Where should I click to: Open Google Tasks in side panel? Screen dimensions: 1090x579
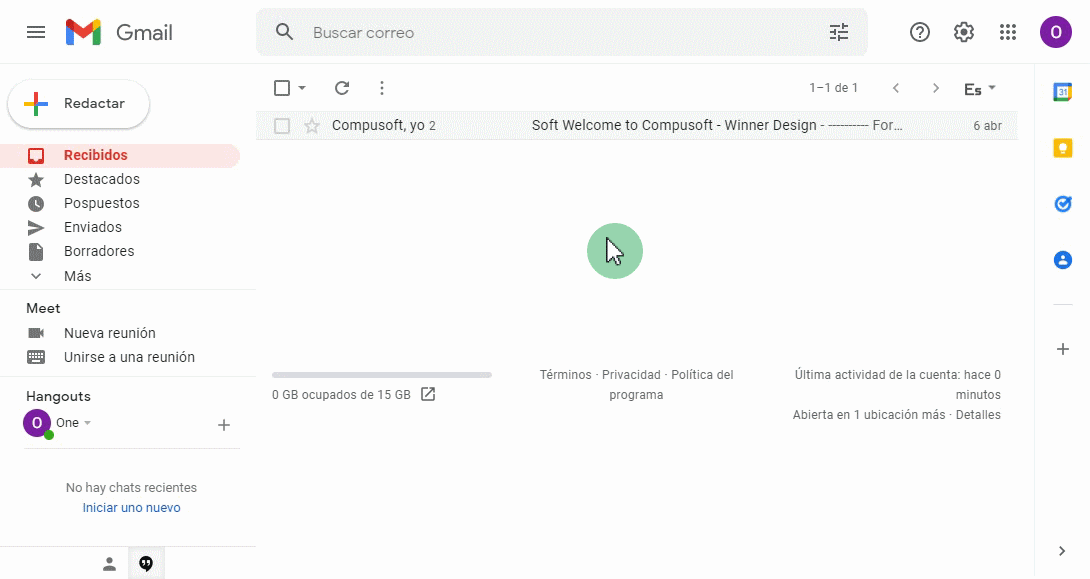[1062, 204]
